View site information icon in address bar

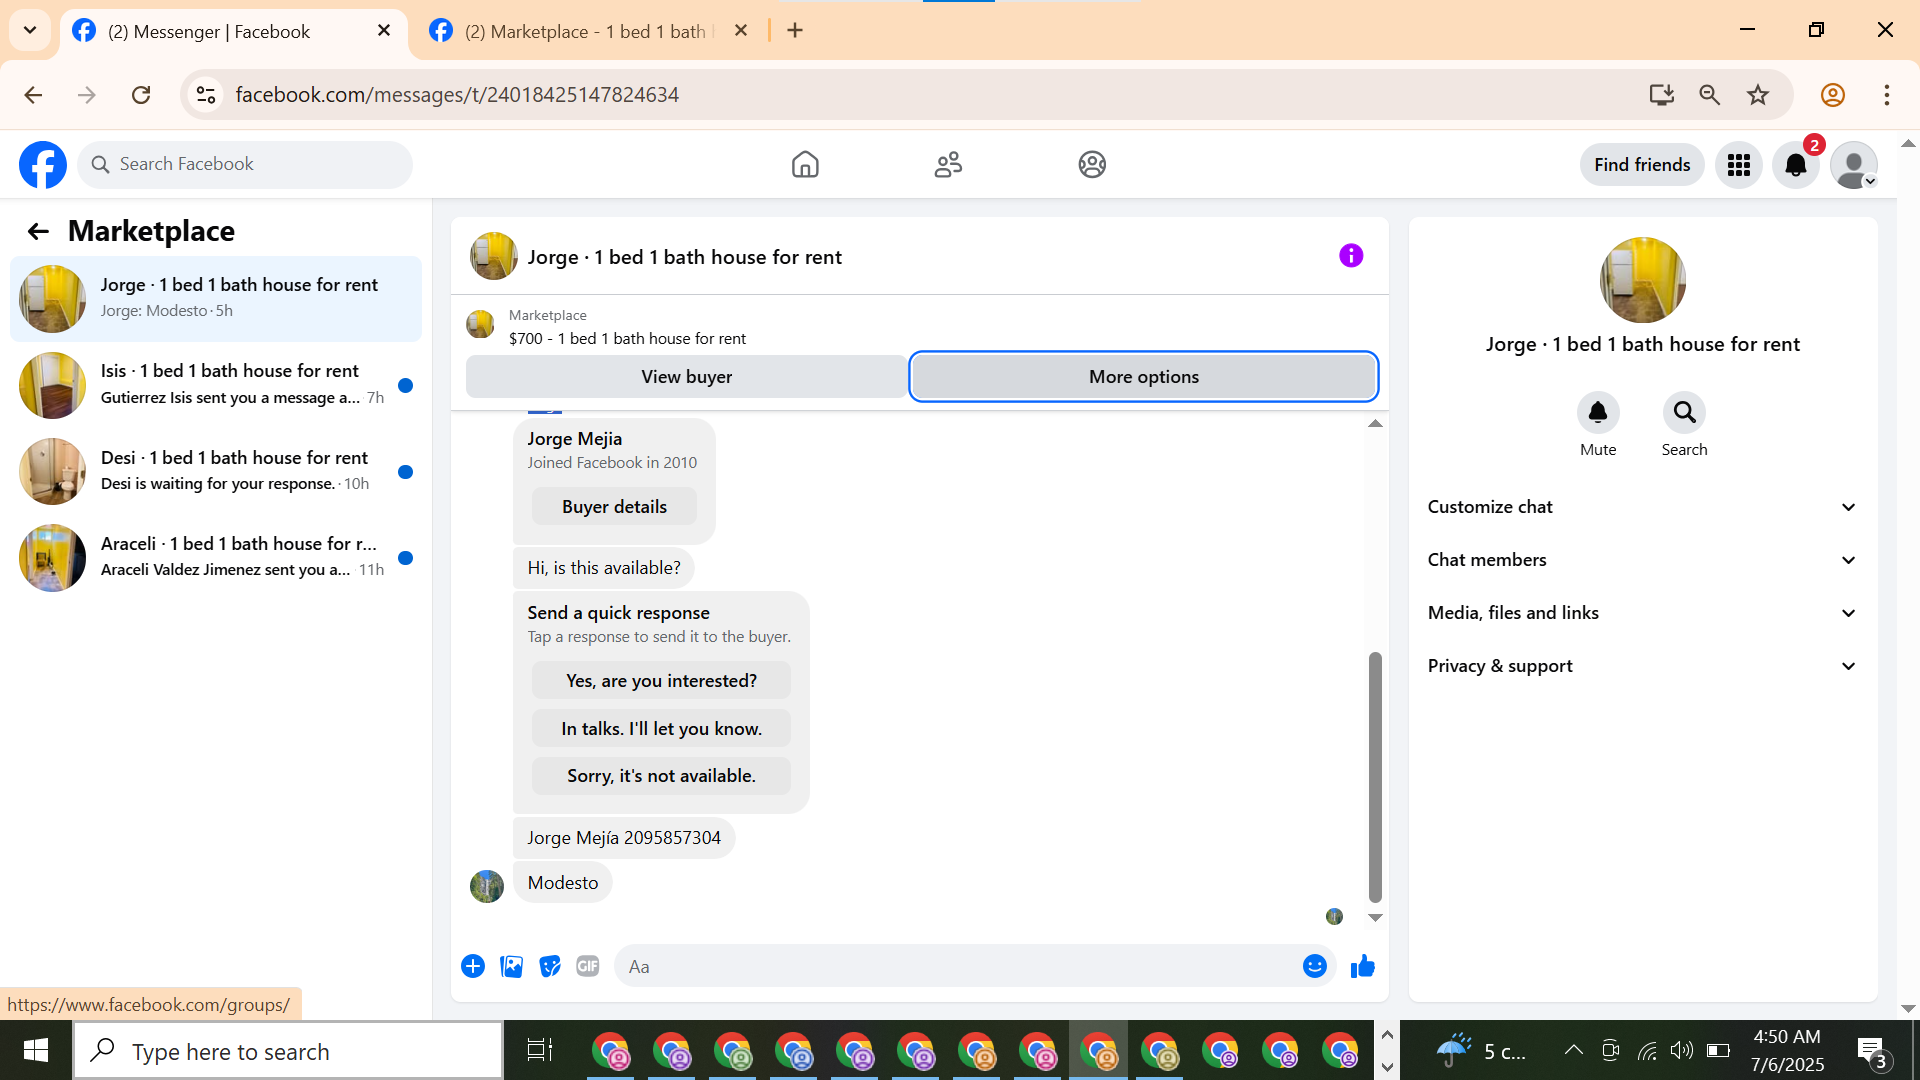[x=205, y=95]
